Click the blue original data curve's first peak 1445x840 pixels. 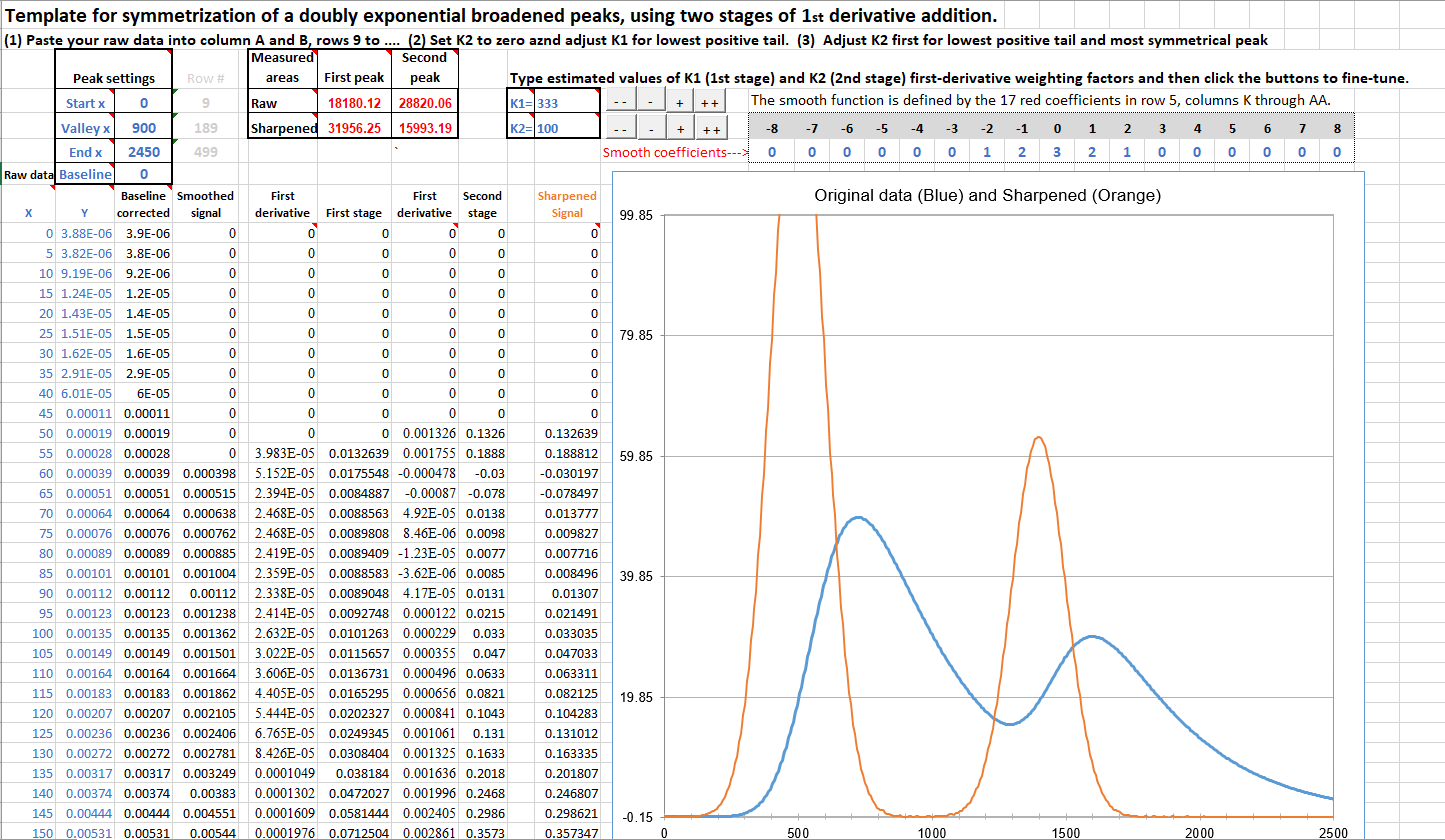(857, 518)
